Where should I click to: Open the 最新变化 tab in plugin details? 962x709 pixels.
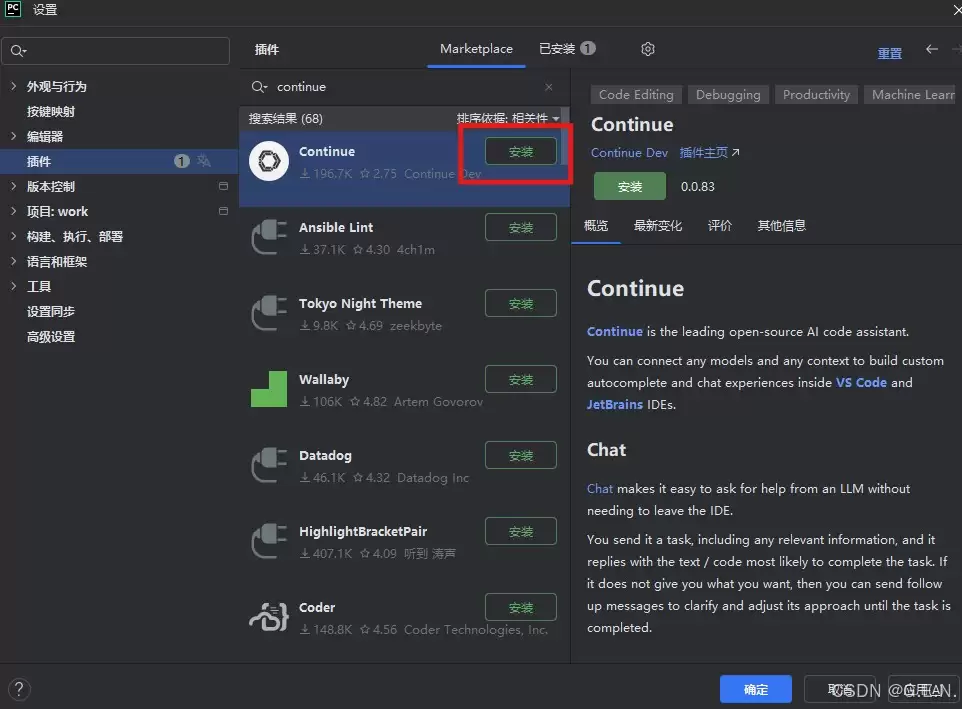[x=658, y=226]
